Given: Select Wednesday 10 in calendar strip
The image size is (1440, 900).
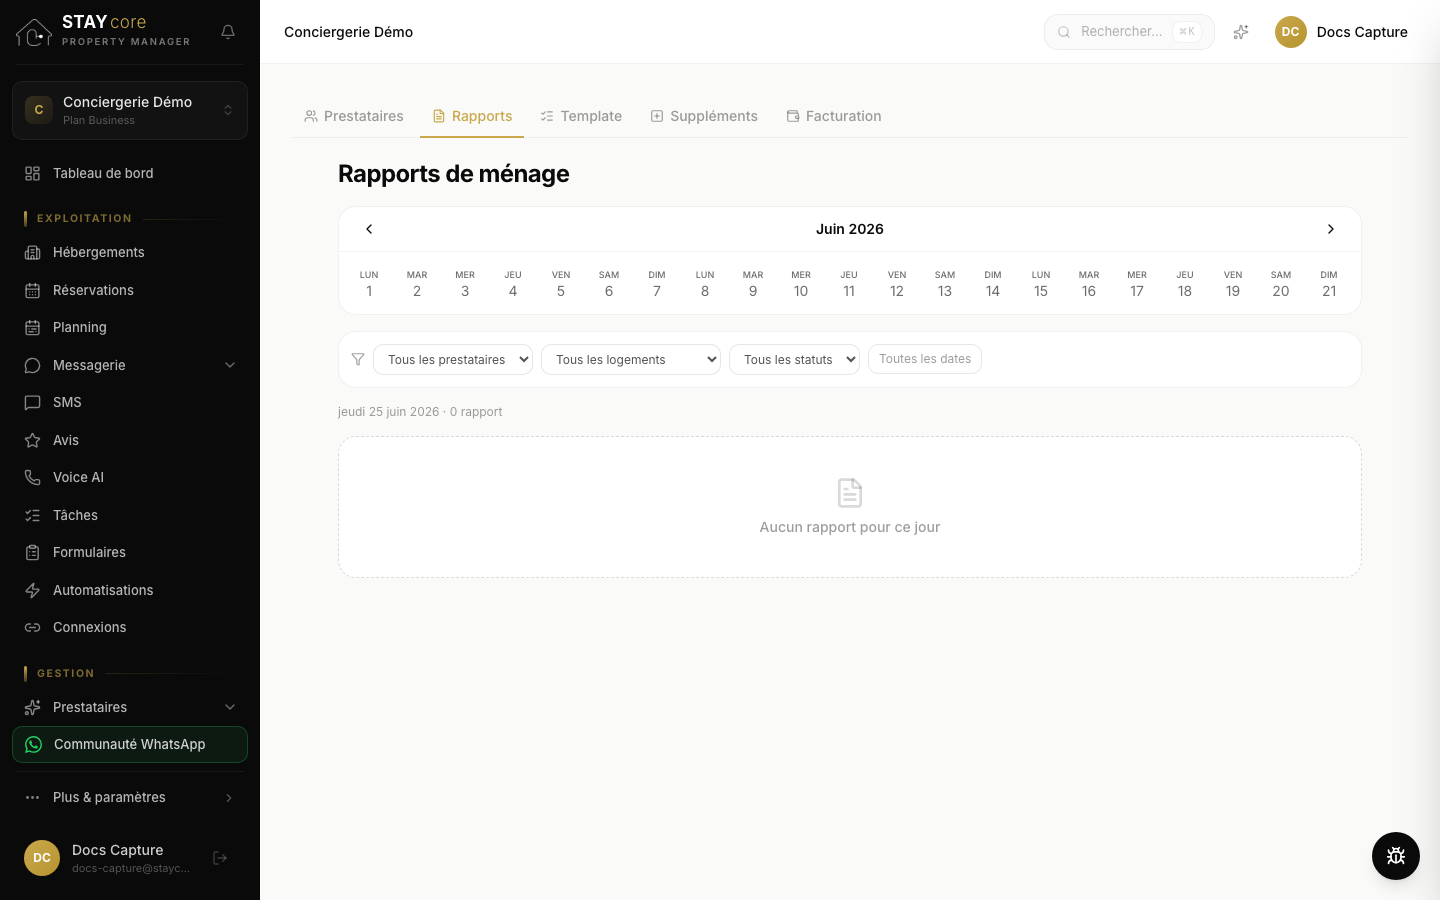Looking at the screenshot, I should click(x=801, y=284).
